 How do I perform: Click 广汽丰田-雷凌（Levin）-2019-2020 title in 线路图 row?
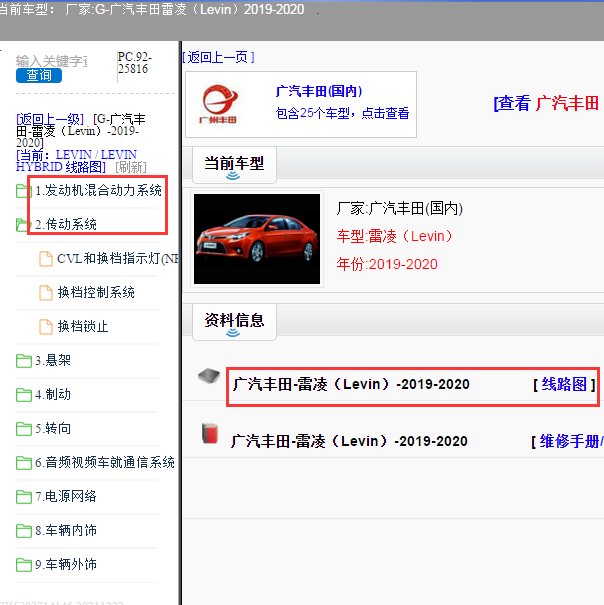tap(351, 384)
